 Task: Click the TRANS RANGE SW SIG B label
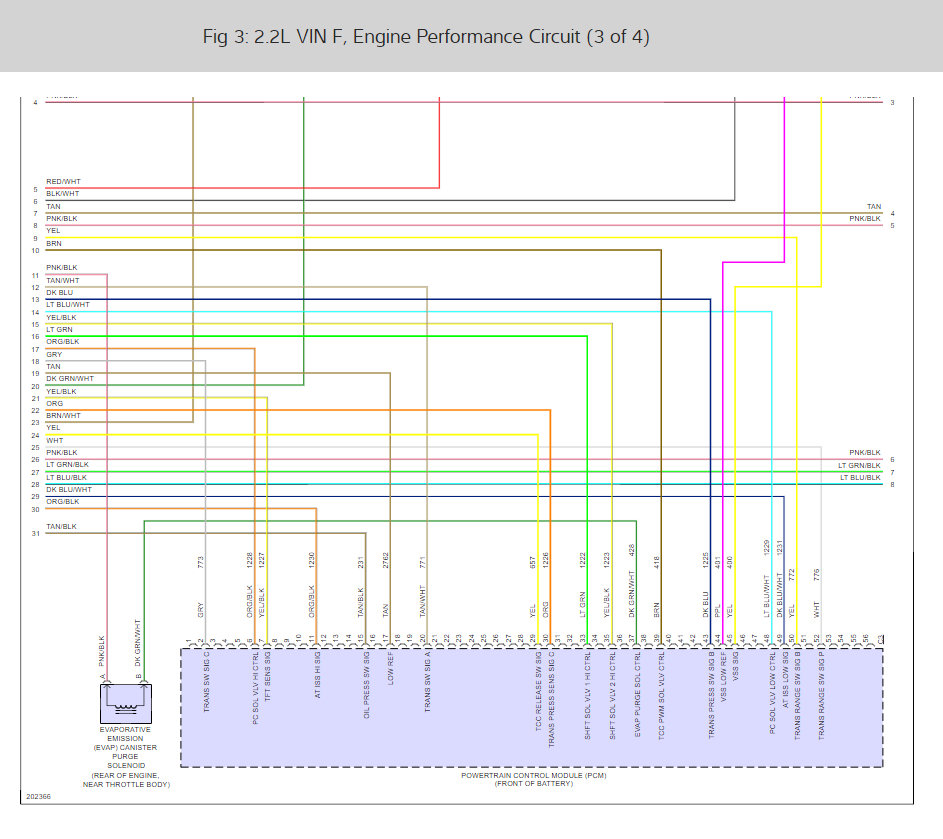click(x=797, y=695)
